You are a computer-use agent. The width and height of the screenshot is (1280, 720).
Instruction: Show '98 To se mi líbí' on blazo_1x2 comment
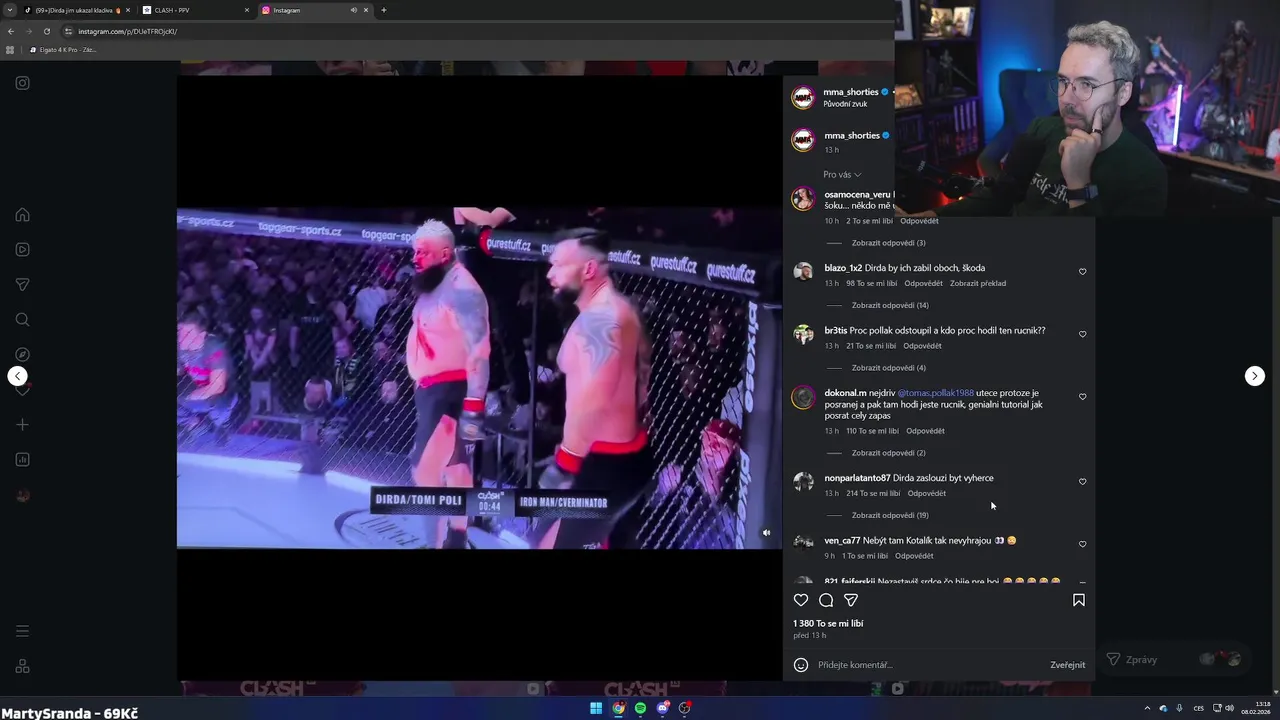coord(872,283)
